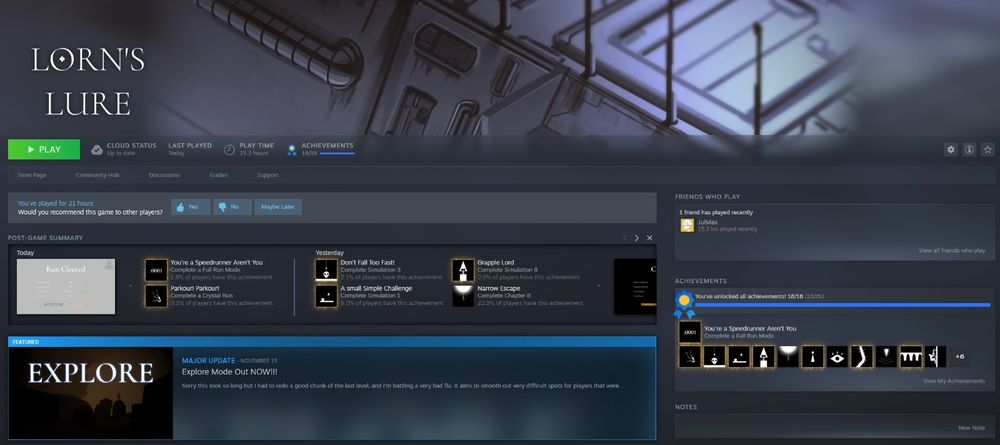This screenshot has height=445, width=1000.
Task: Launch the game with the green Play button
Action: [44, 149]
